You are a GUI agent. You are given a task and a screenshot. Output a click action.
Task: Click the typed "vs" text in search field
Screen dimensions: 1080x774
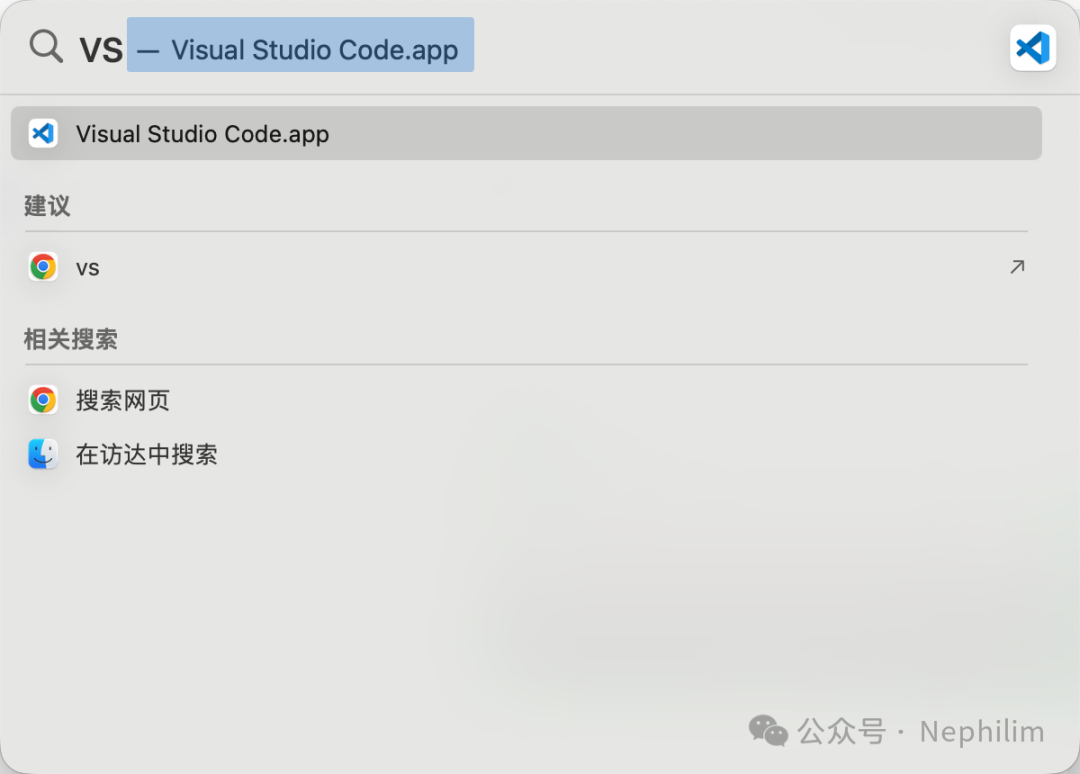click(101, 49)
